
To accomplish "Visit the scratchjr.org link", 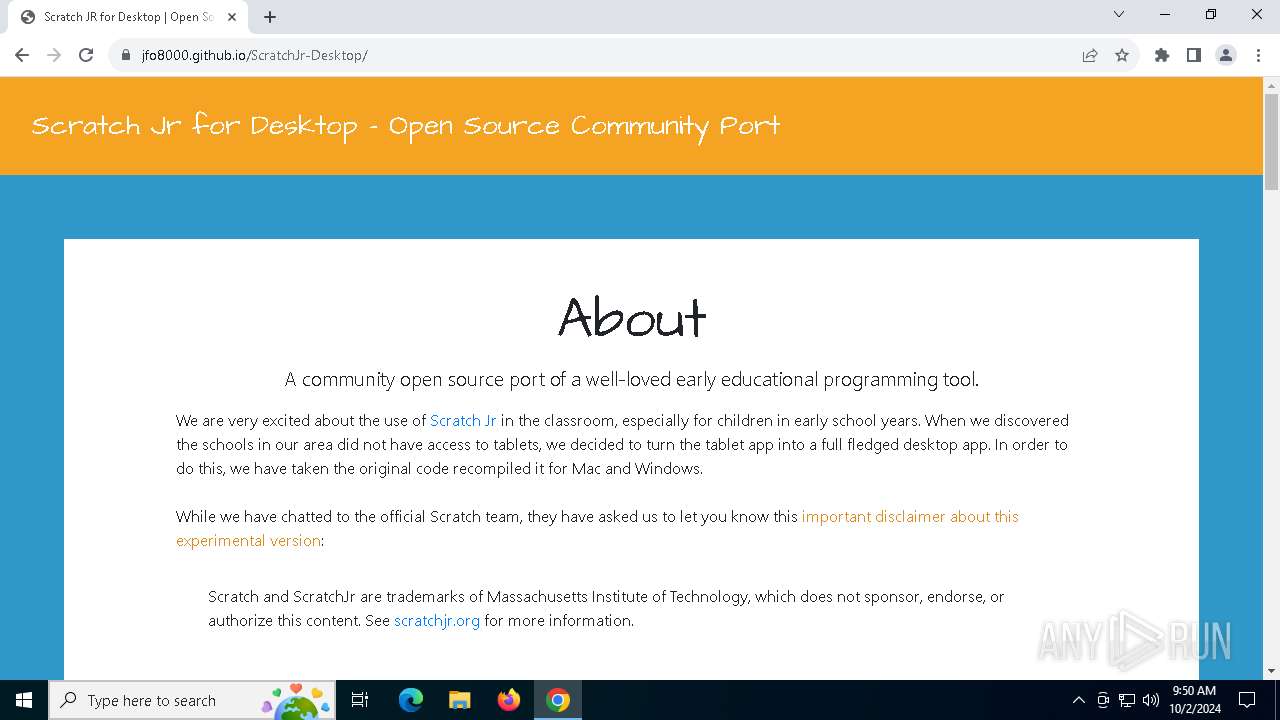I will [x=437, y=620].
